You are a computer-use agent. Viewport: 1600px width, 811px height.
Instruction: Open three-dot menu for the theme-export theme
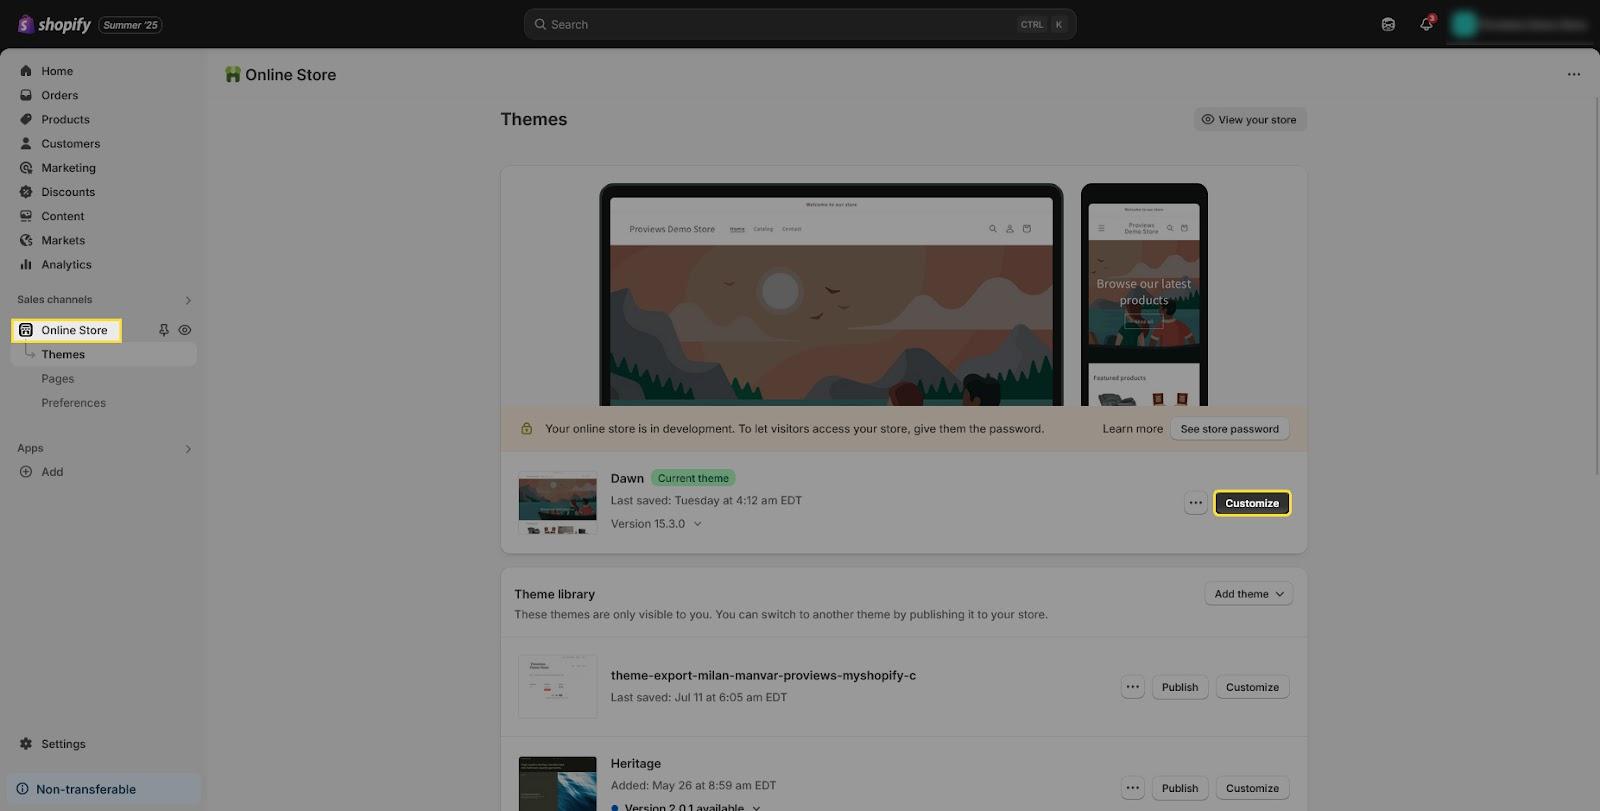coord(1132,687)
